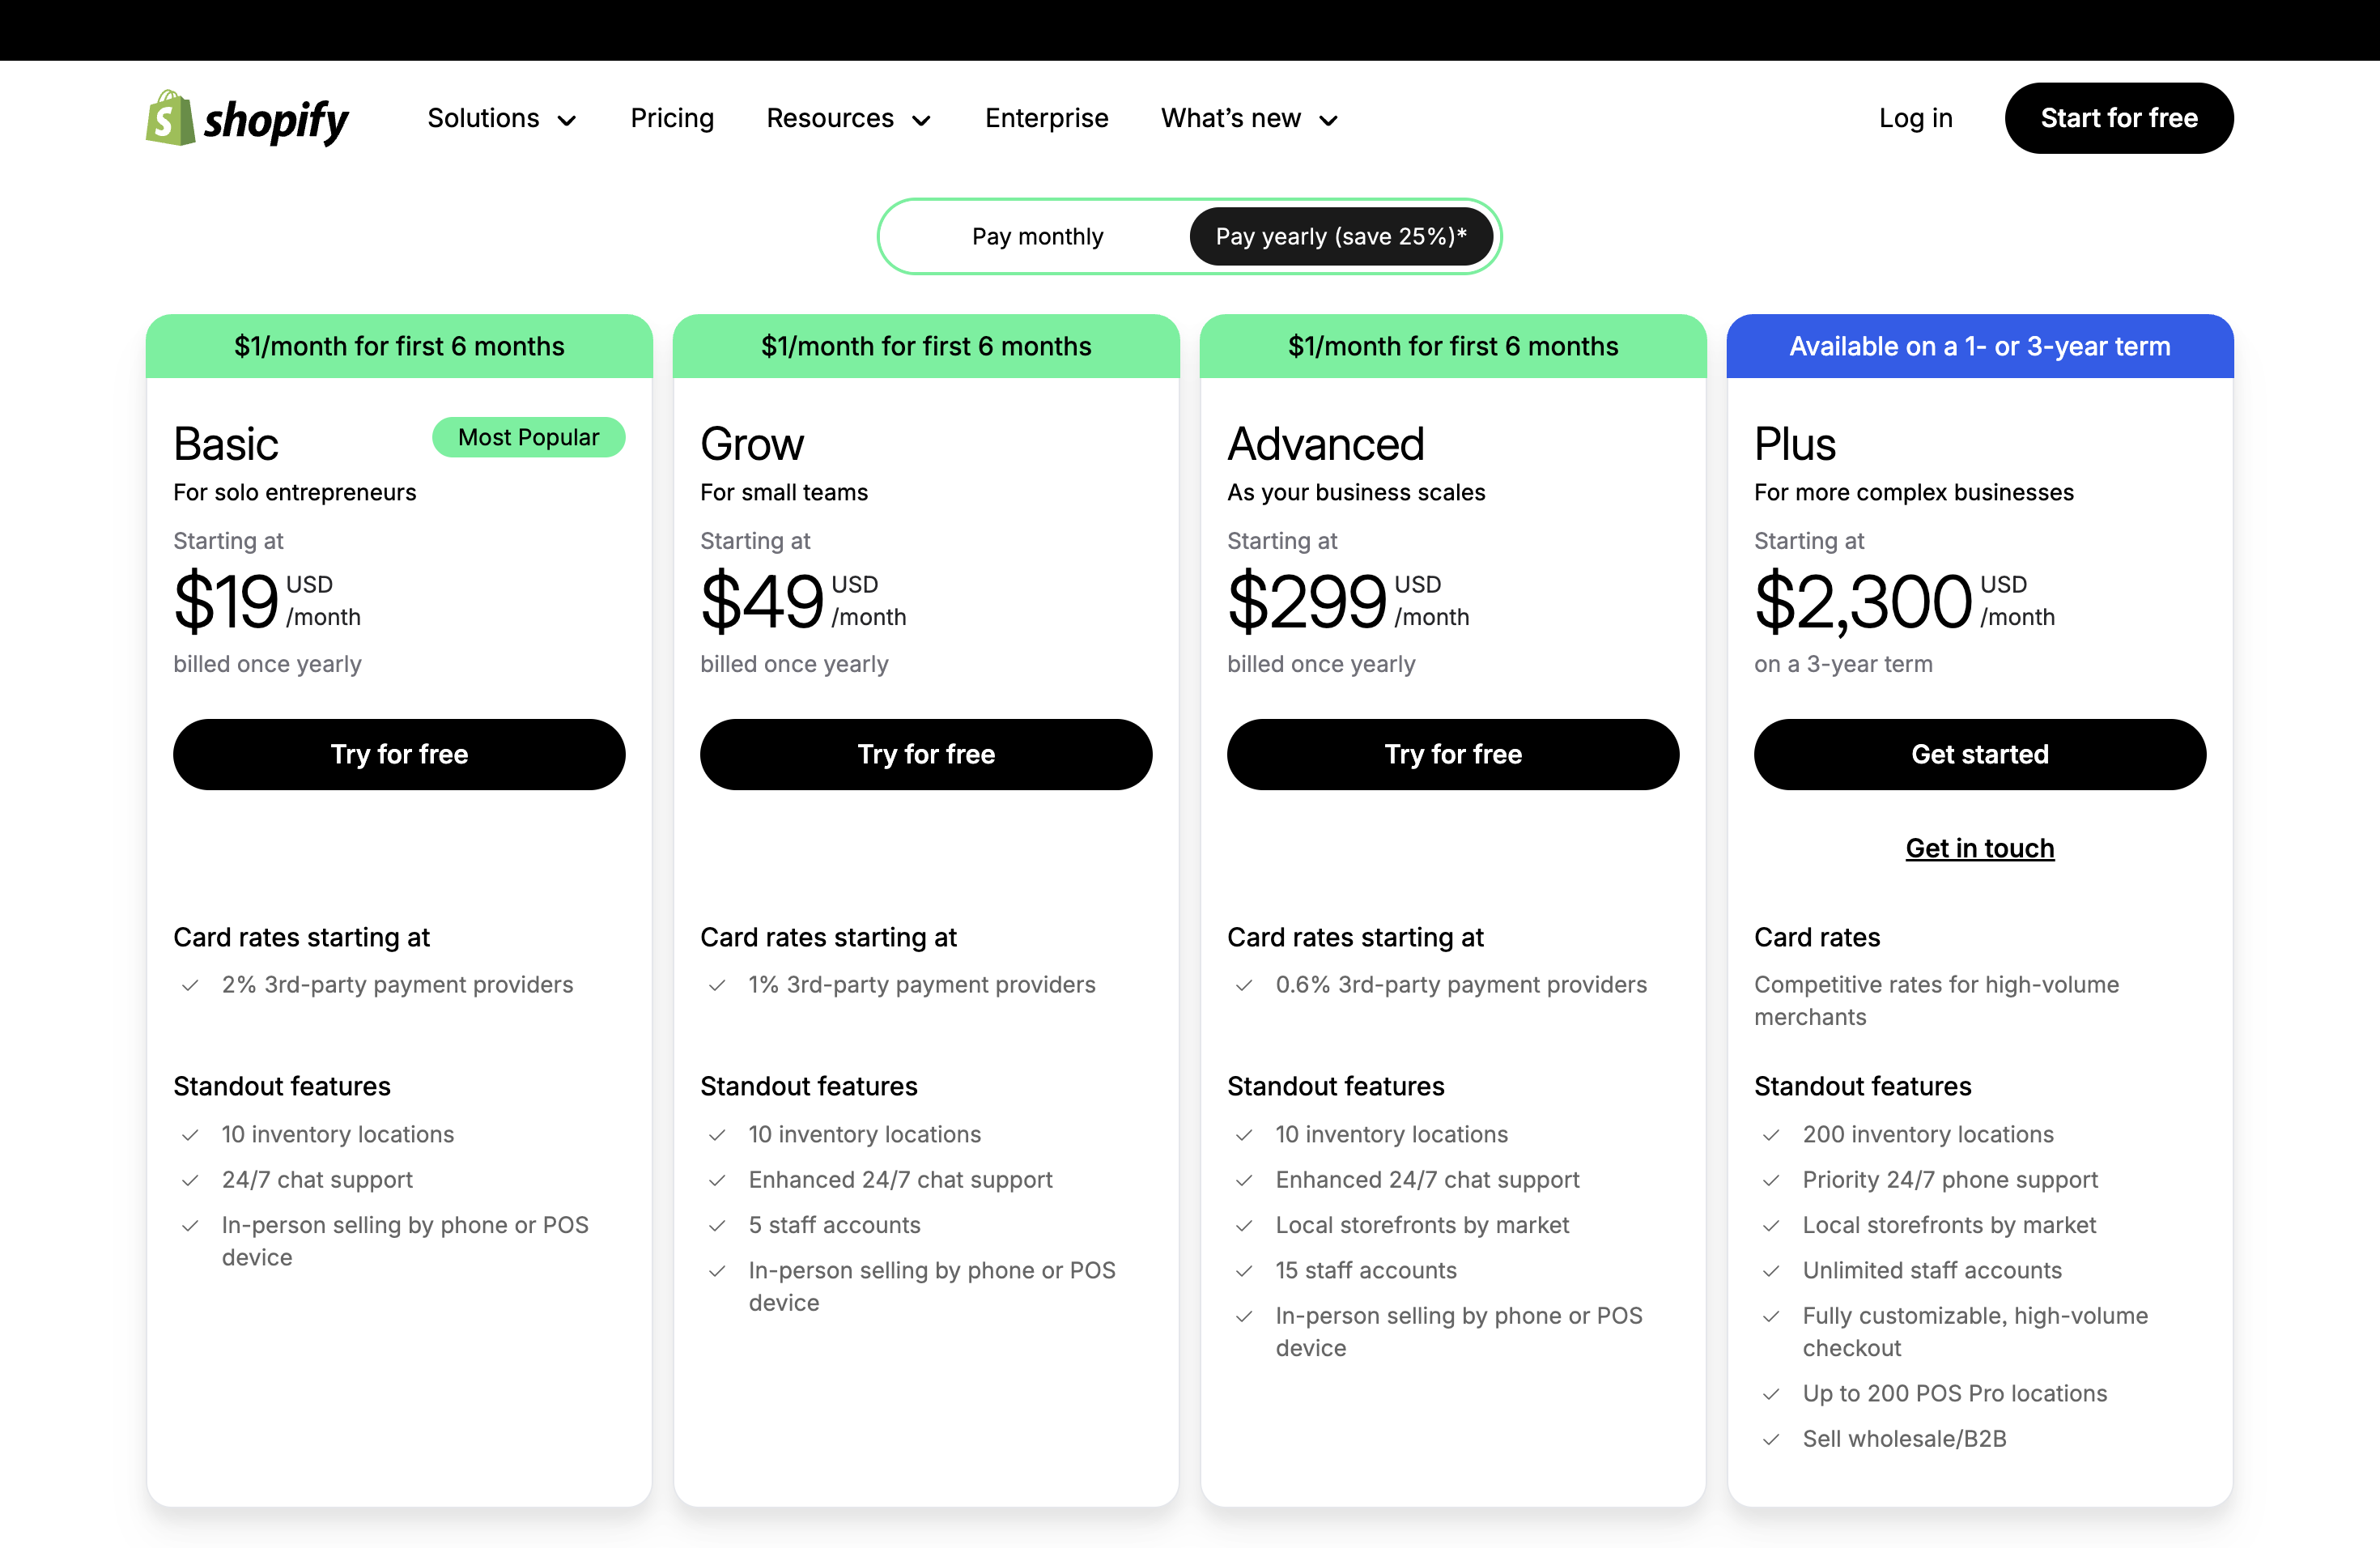Click the $49 Grow price
Image resolution: width=2380 pixels, height=1548 pixels.
point(762,601)
